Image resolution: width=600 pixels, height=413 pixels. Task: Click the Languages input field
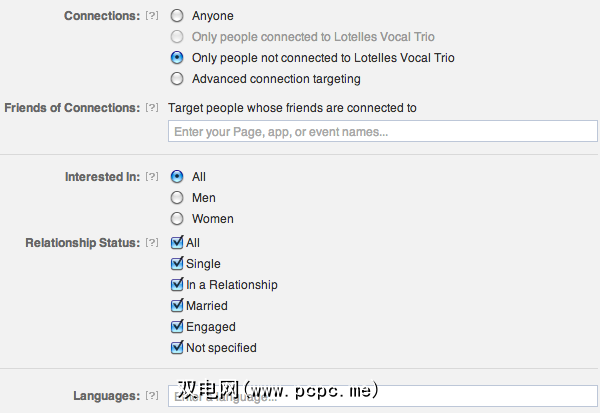381,396
